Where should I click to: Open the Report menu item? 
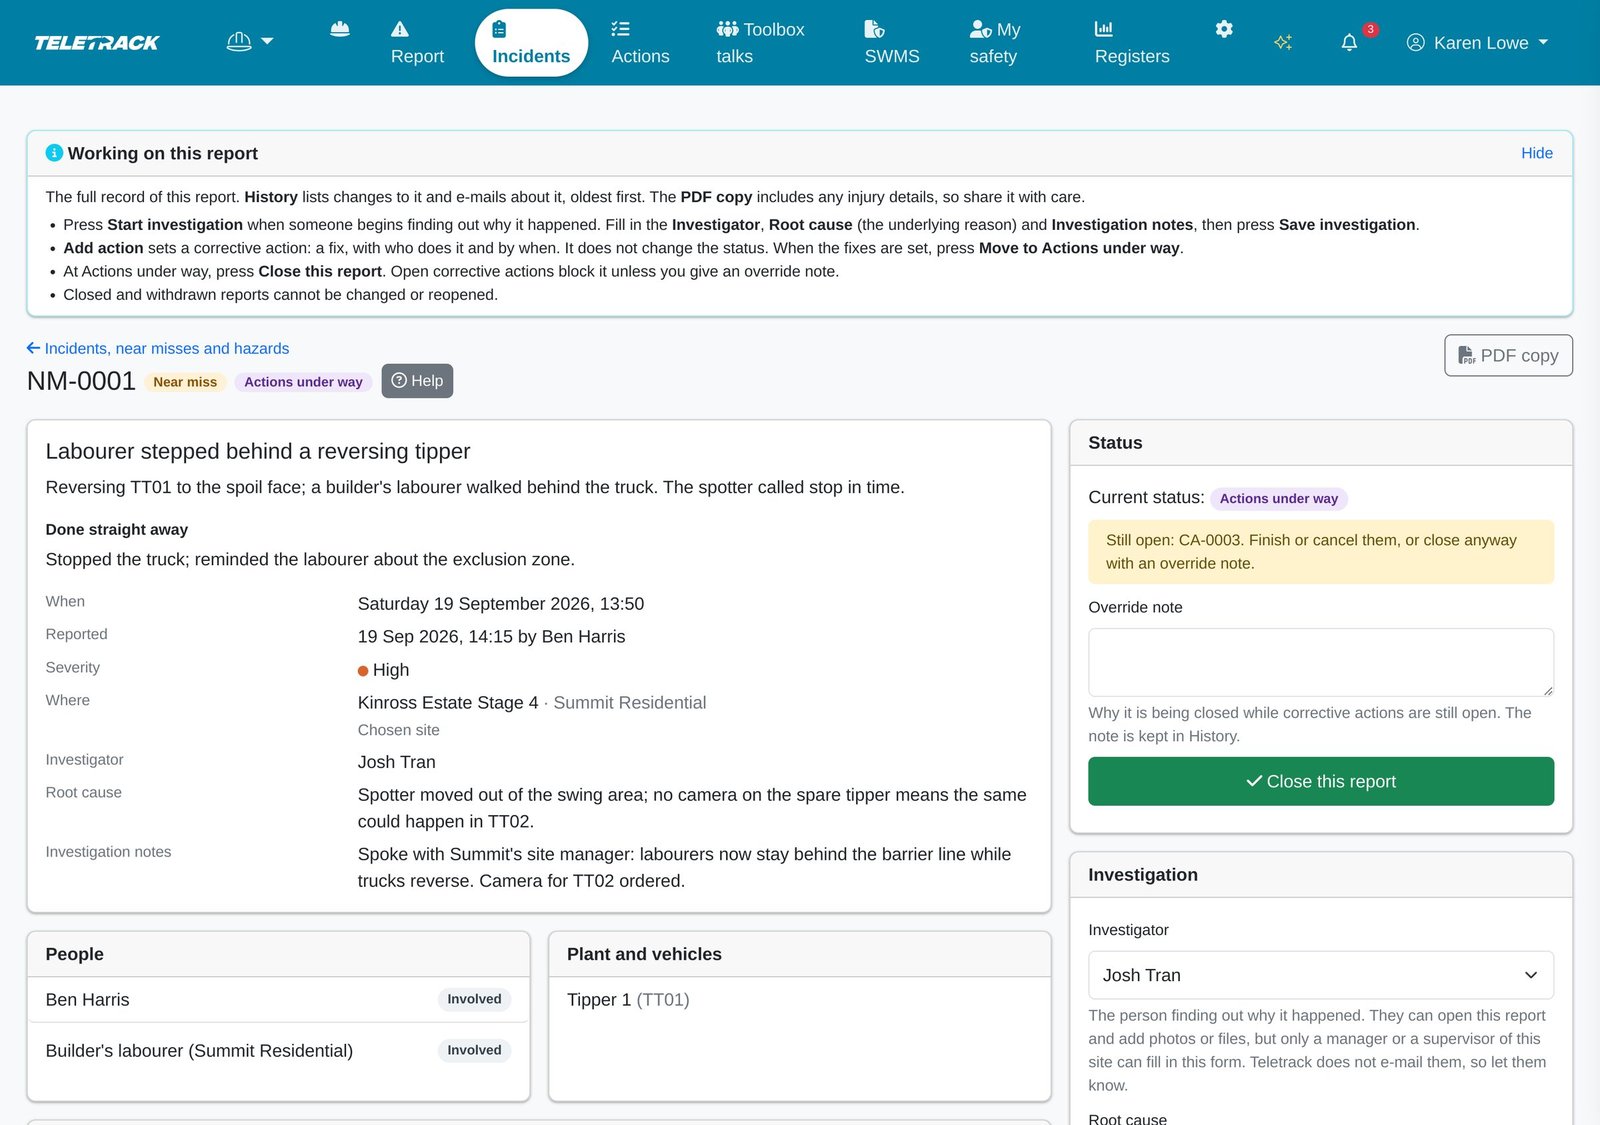[x=417, y=43]
